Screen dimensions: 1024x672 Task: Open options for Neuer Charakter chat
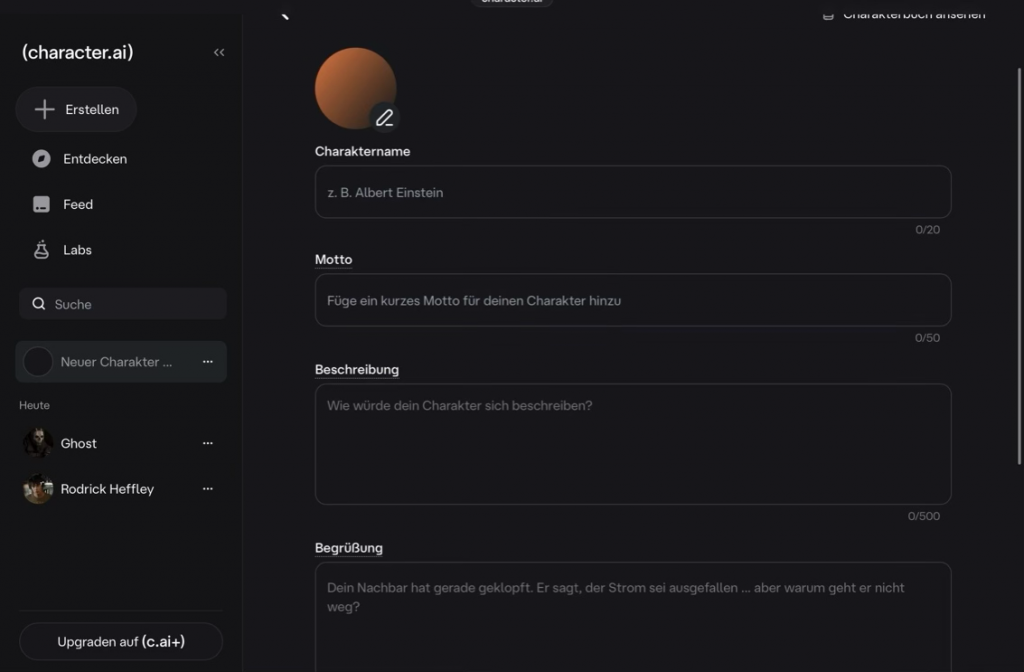point(208,362)
